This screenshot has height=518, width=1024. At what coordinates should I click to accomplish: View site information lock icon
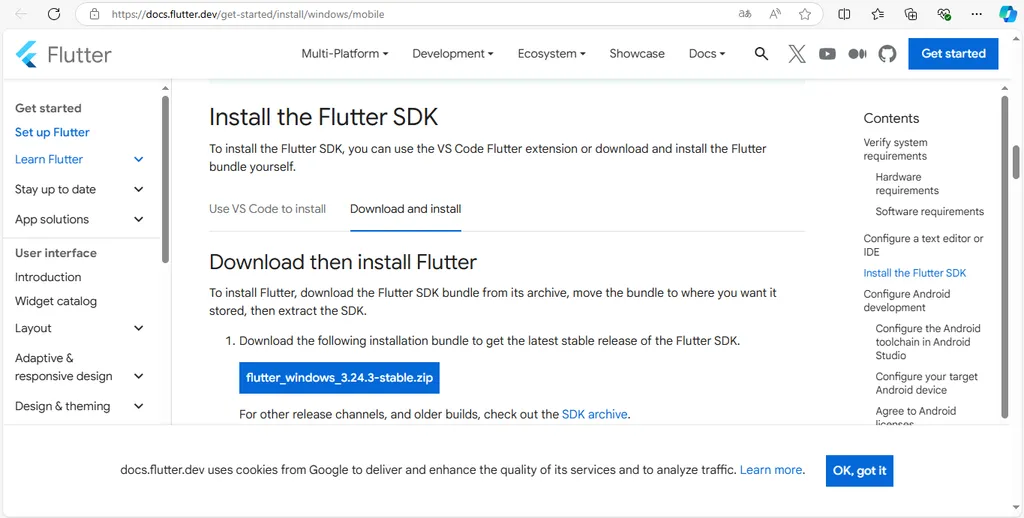pos(95,14)
